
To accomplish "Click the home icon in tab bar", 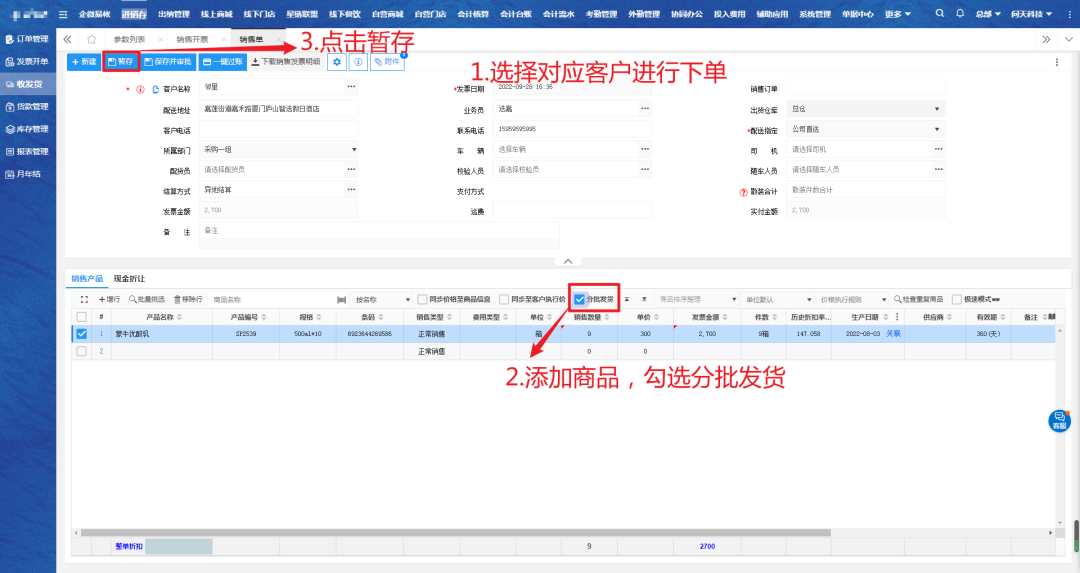I will [x=91, y=38].
